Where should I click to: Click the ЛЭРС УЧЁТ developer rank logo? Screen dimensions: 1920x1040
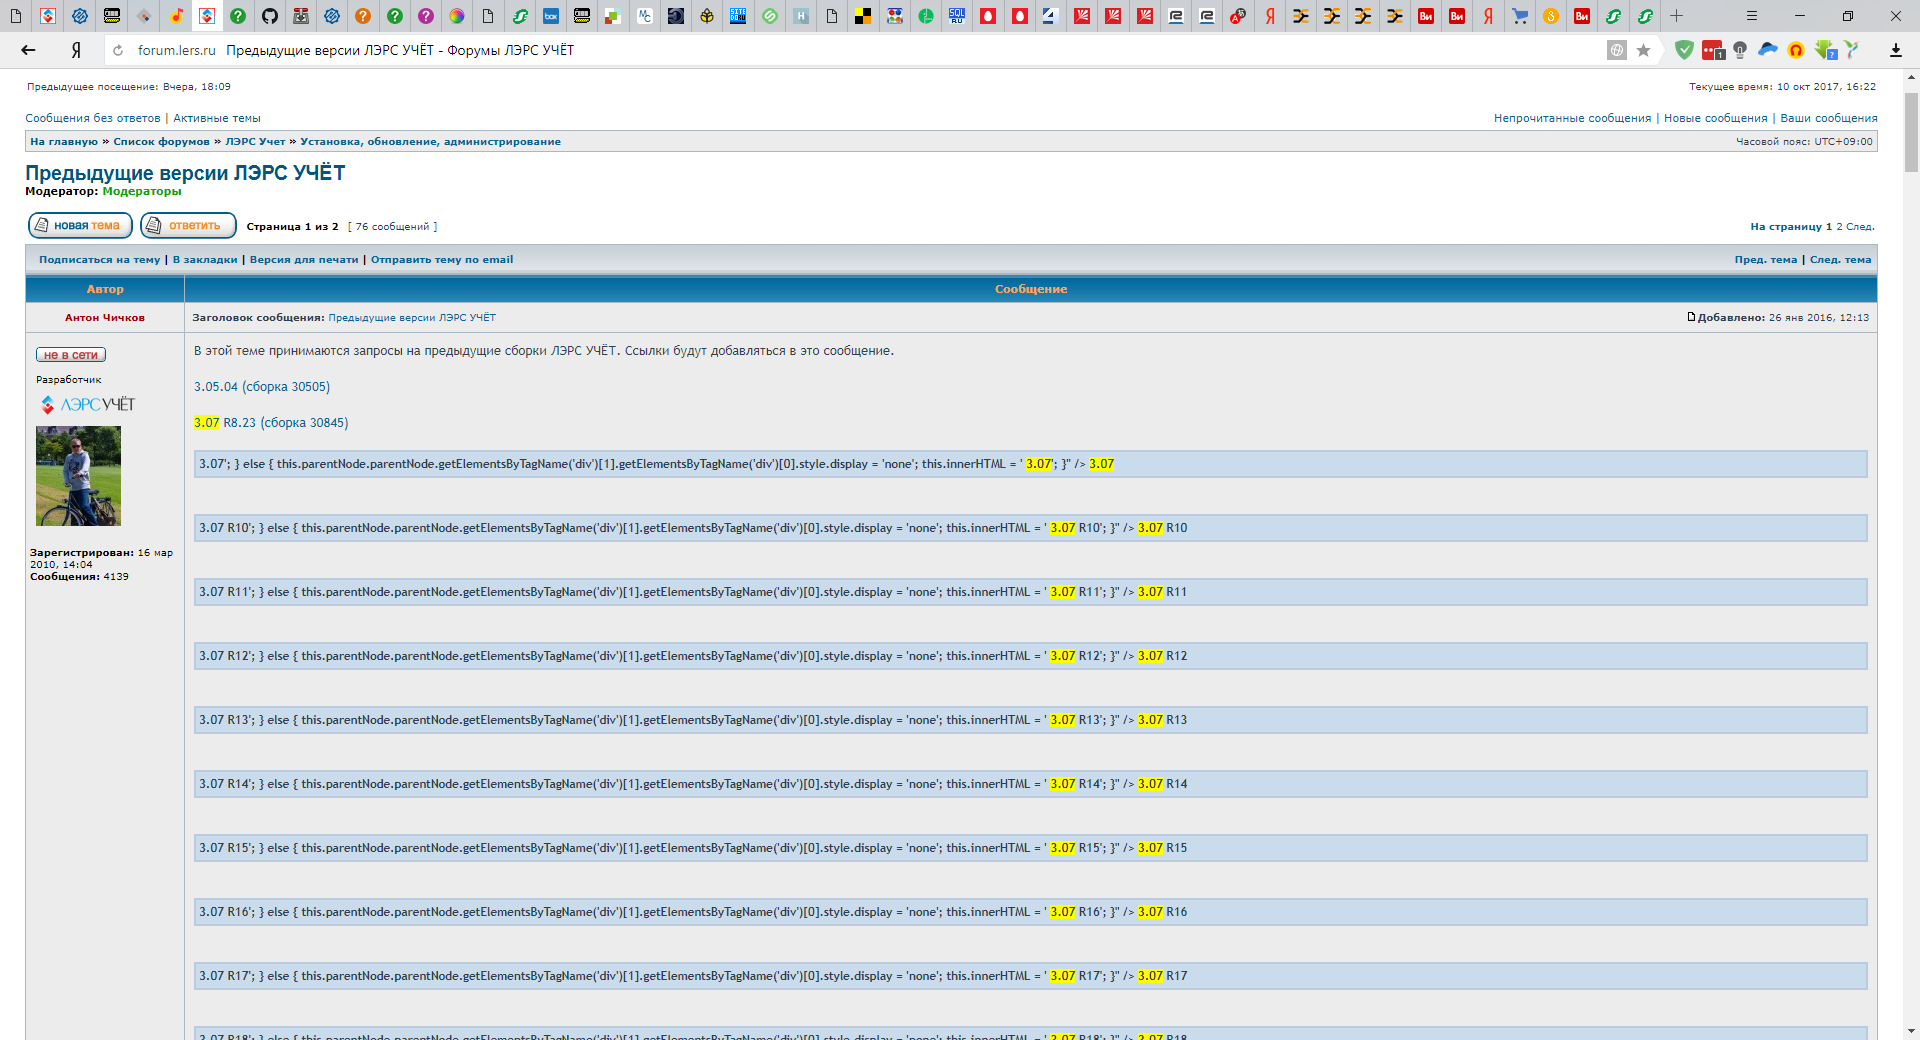point(88,404)
